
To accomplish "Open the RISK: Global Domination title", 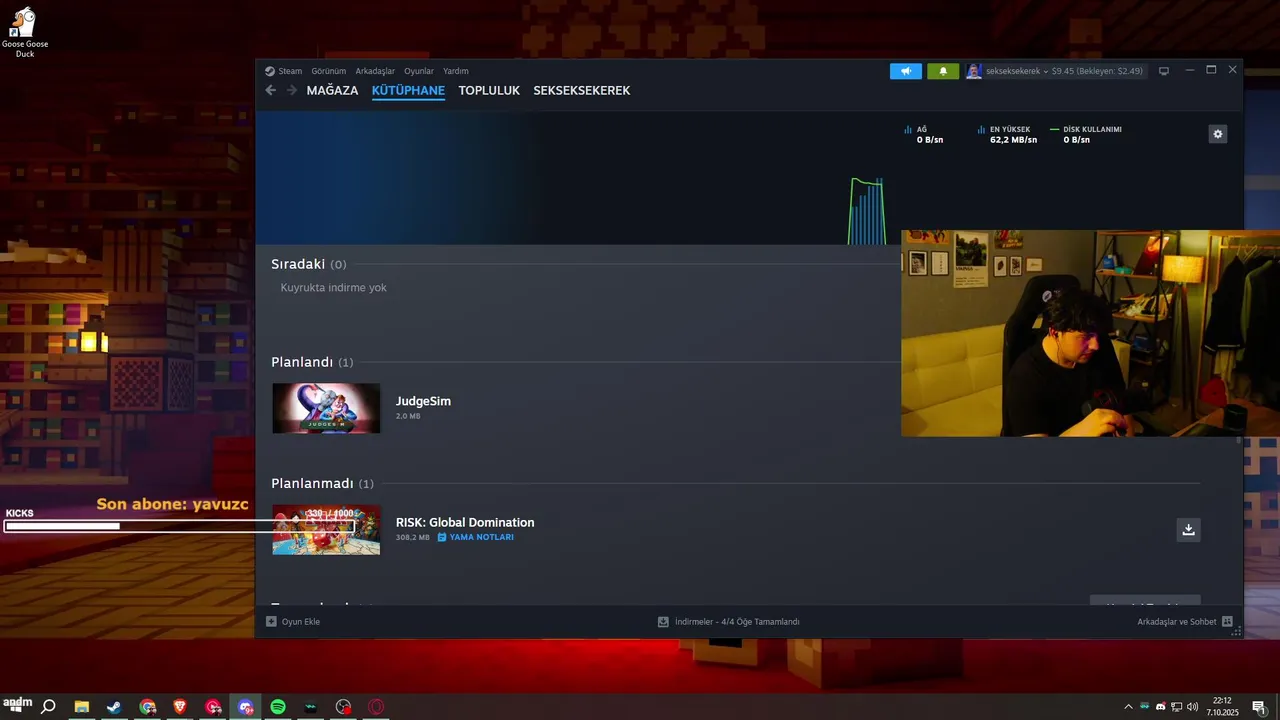I will 465,522.
